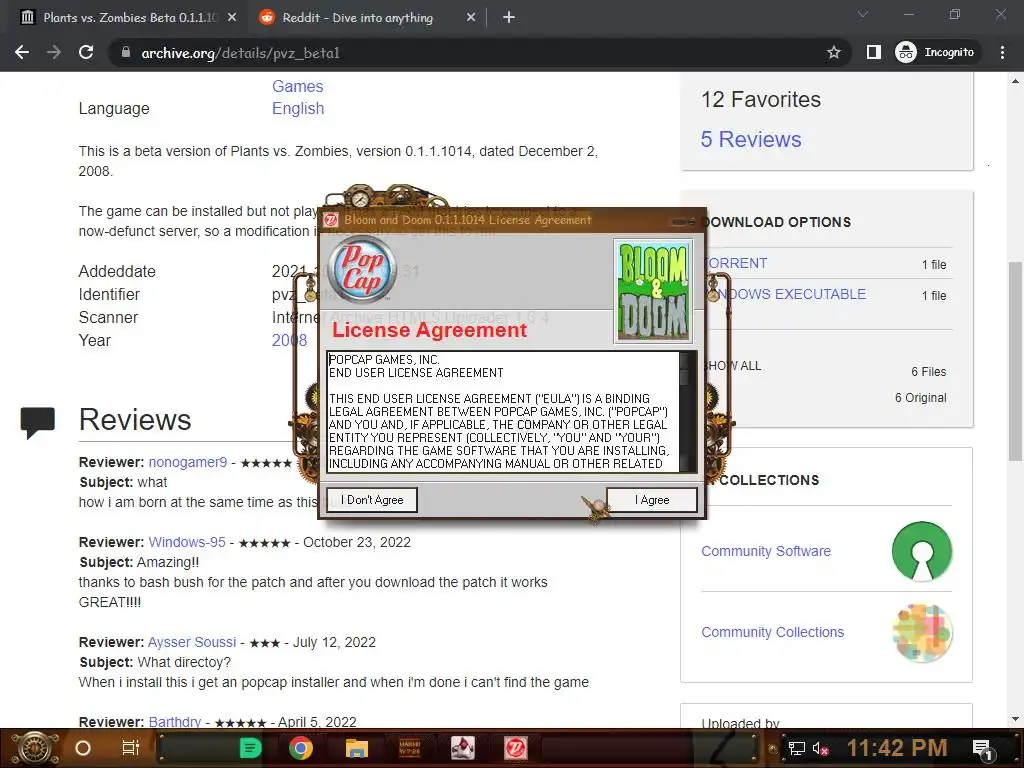
Task: Open a new browser tab
Action: [509, 18]
